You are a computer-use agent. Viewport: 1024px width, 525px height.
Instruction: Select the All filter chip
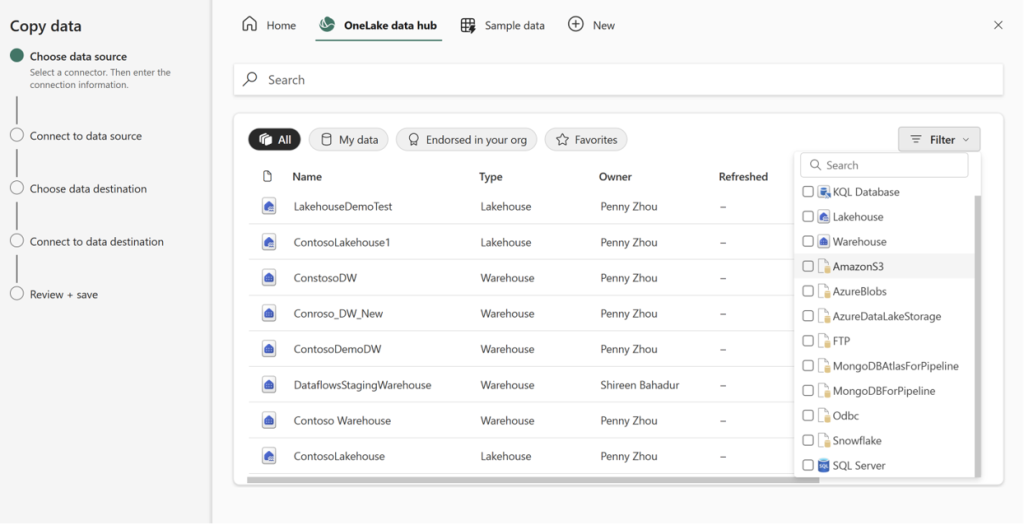click(274, 140)
